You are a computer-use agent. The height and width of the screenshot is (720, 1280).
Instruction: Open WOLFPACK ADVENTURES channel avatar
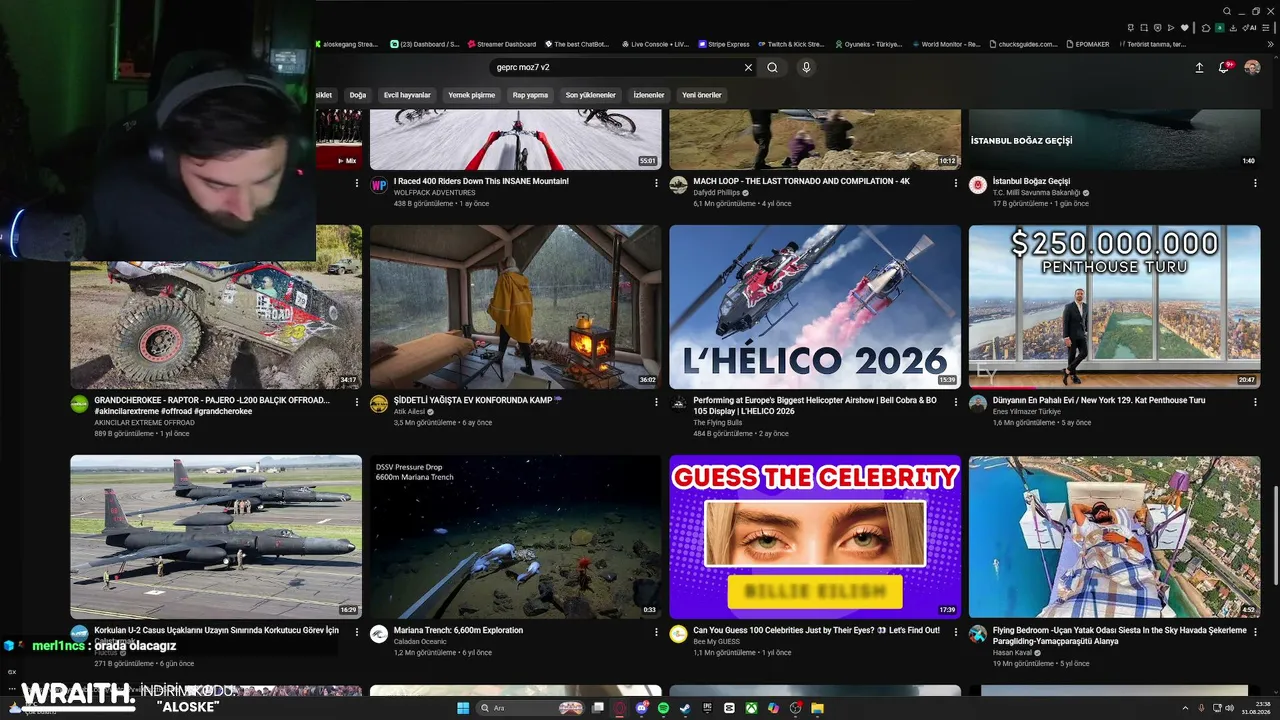[x=379, y=185]
